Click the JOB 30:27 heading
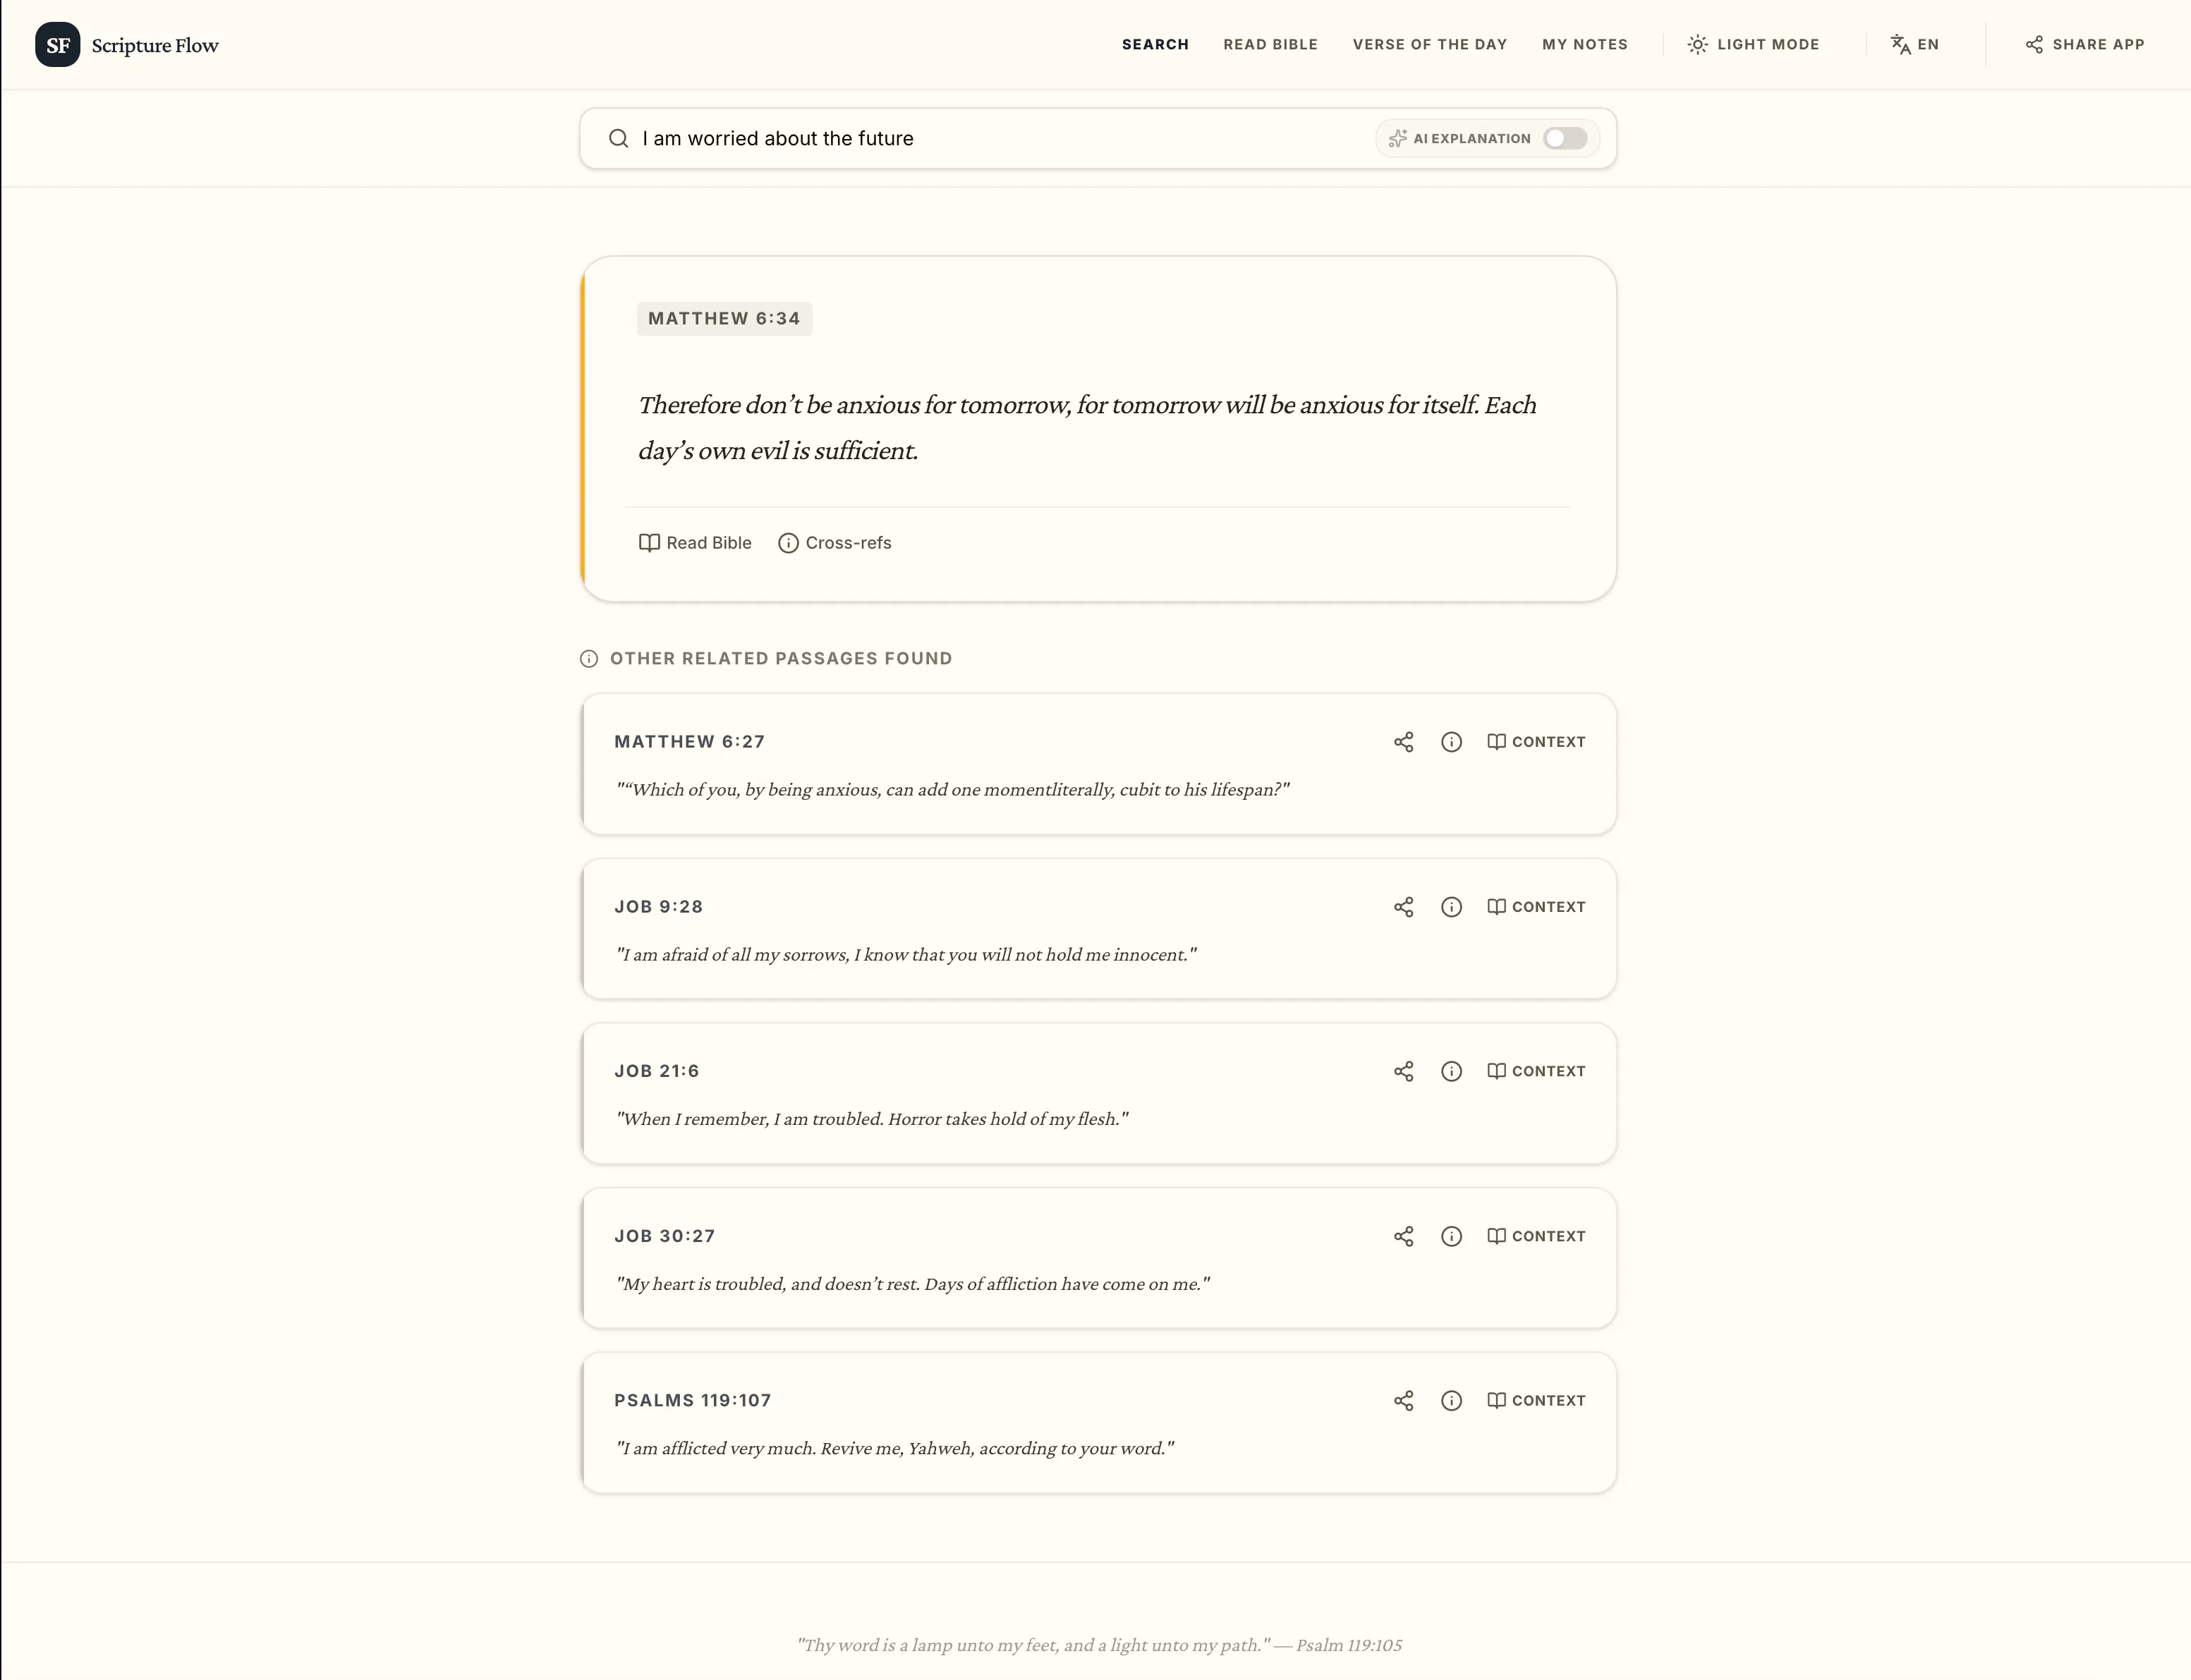Image resolution: width=2191 pixels, height=1680 pixels. tap(664, 1236)
